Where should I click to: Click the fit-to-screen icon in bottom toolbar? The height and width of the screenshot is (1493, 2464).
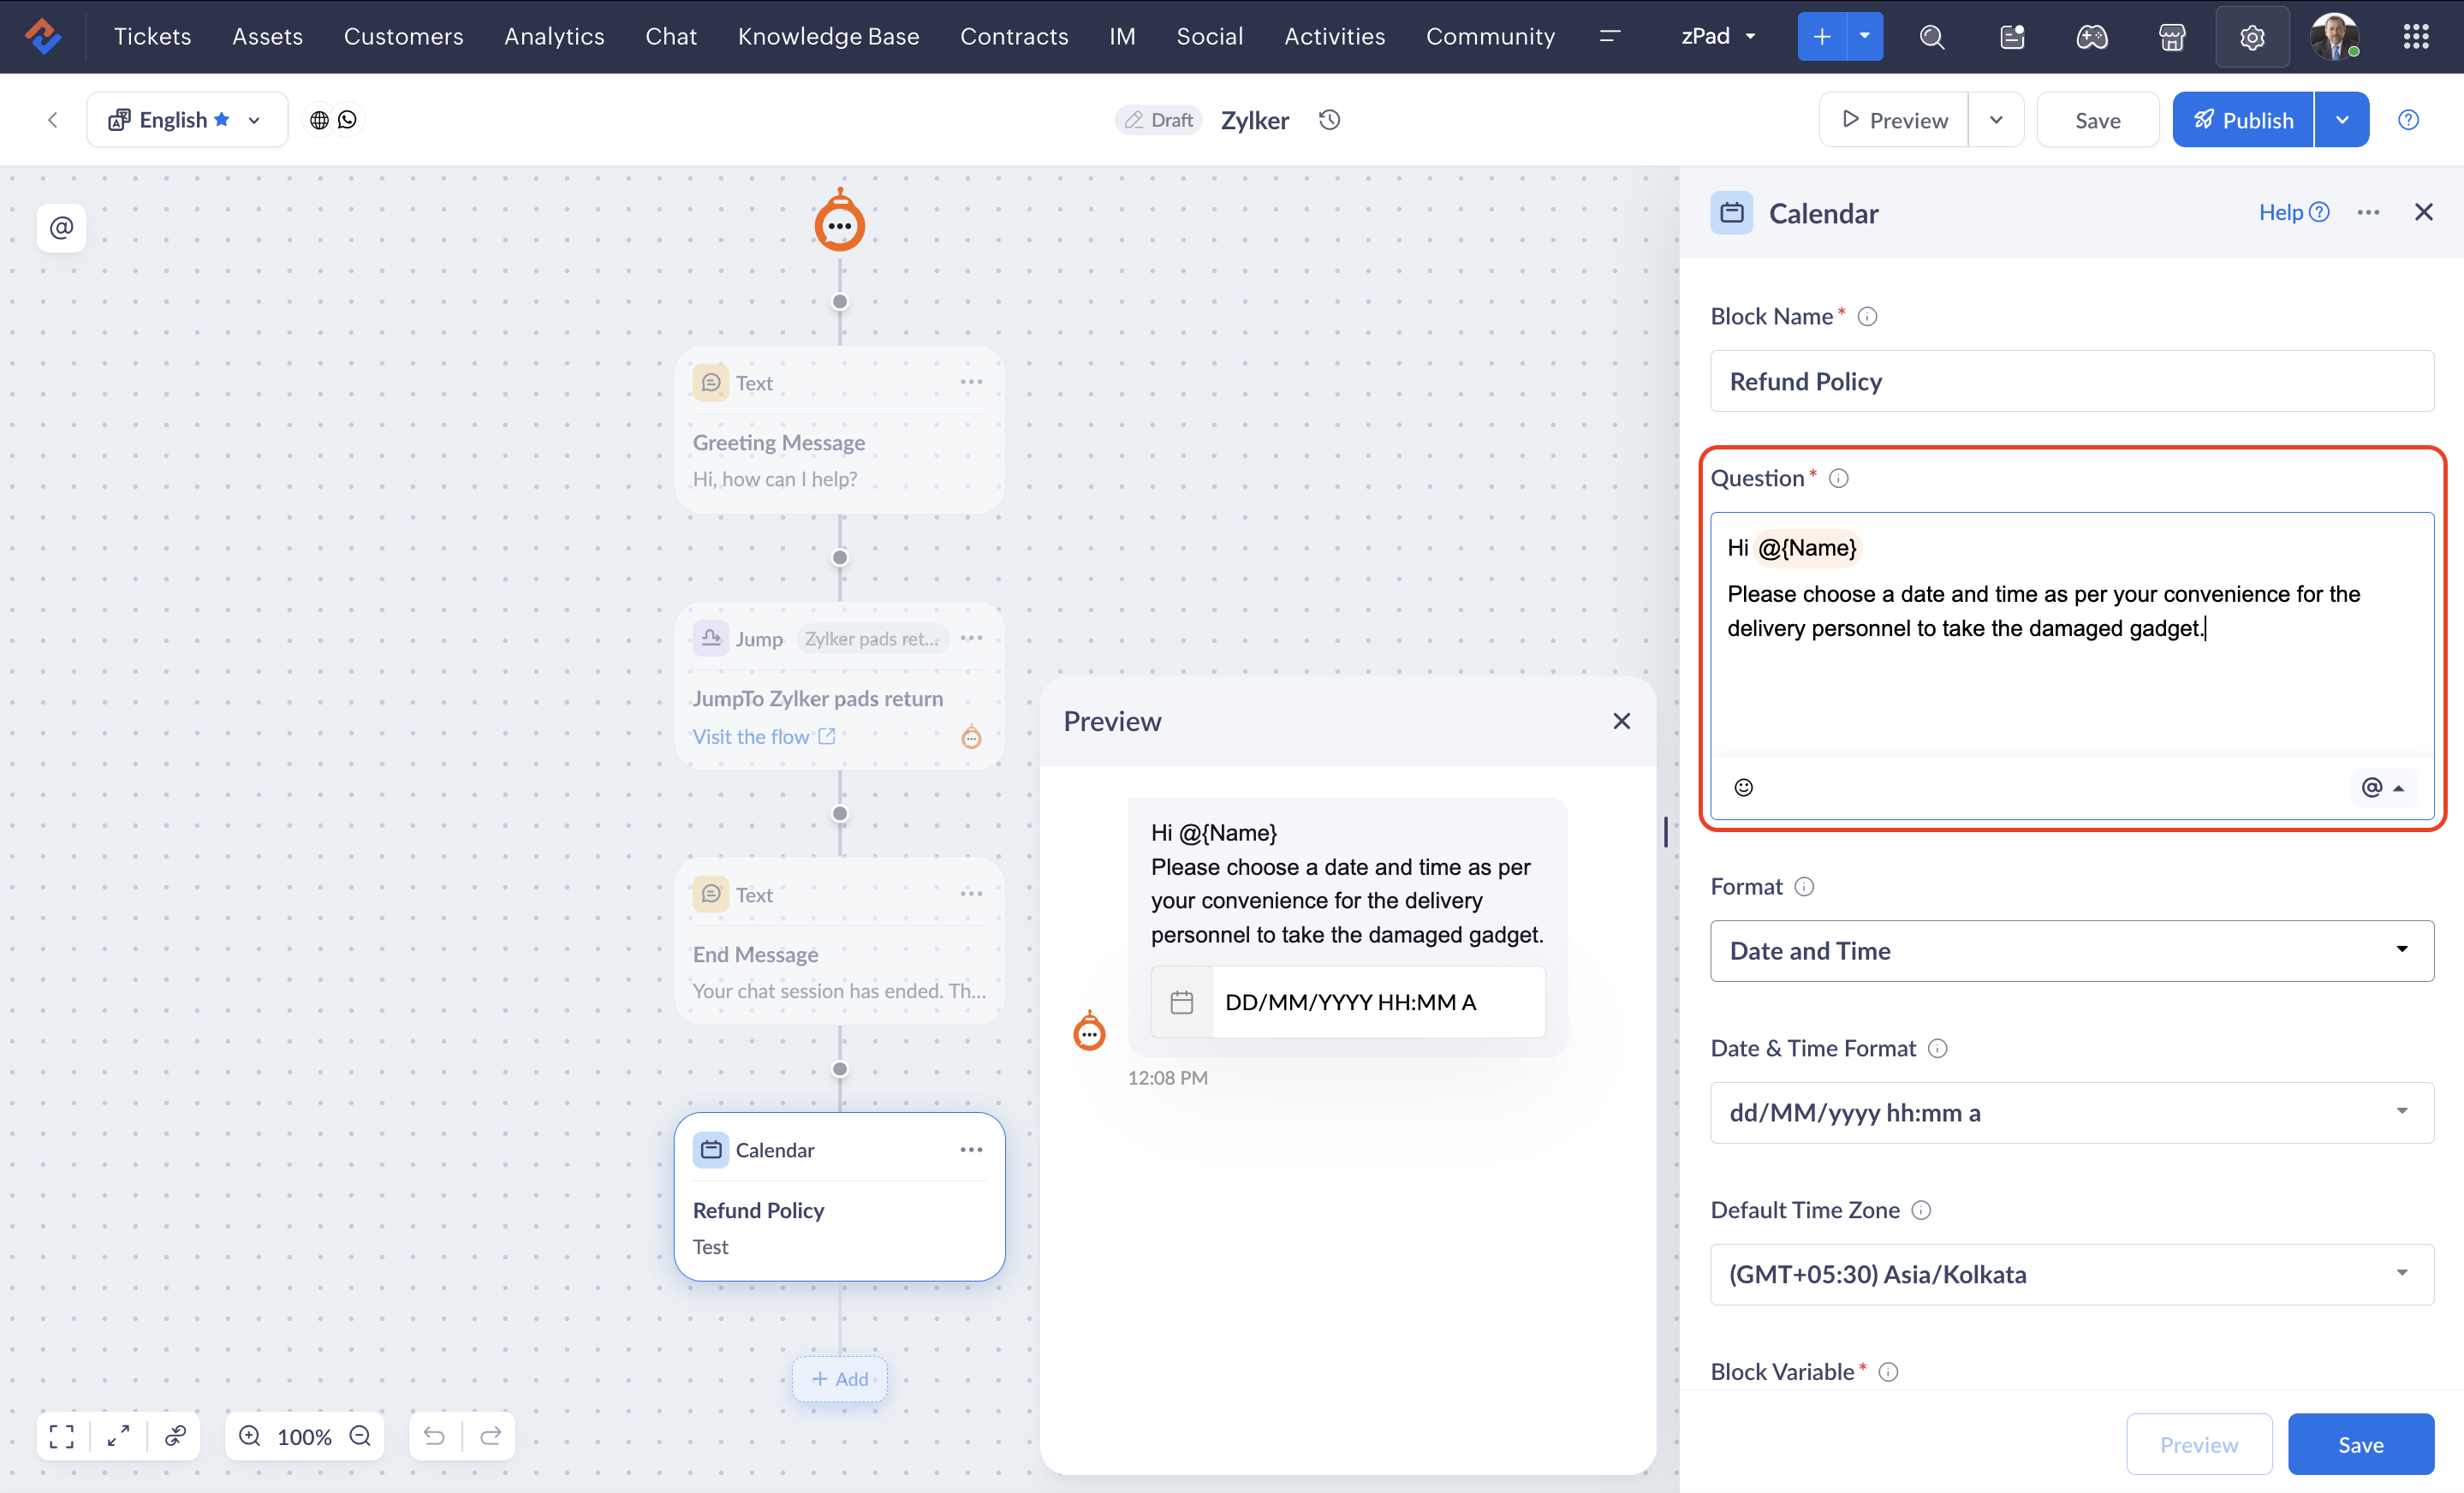pyautogui.click(x=62, y=1436)
